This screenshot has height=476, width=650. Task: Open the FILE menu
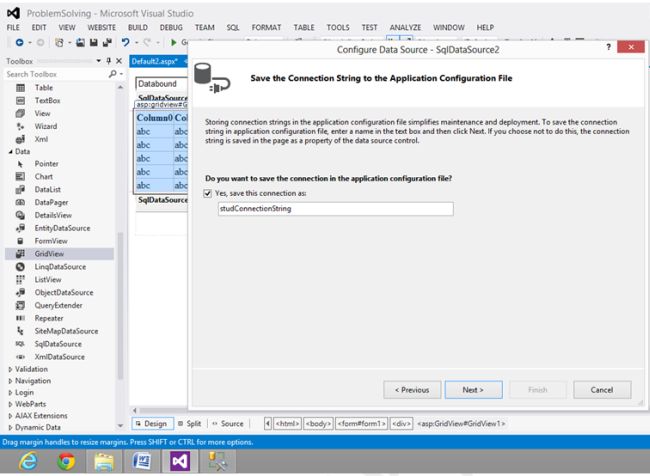point(13,27)
